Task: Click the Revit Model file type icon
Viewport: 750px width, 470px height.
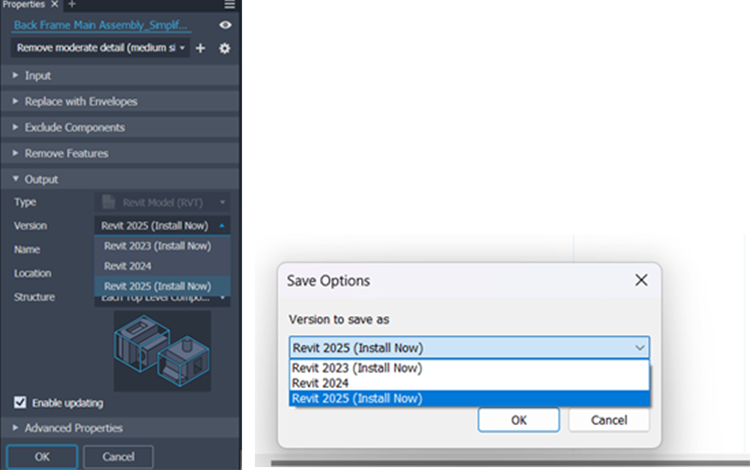Action: (109, 202)
